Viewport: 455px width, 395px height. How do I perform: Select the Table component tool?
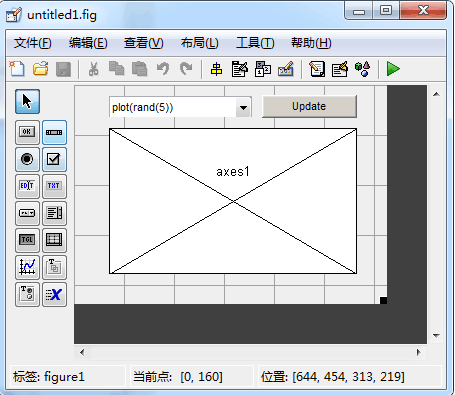[x=54, y=240]
